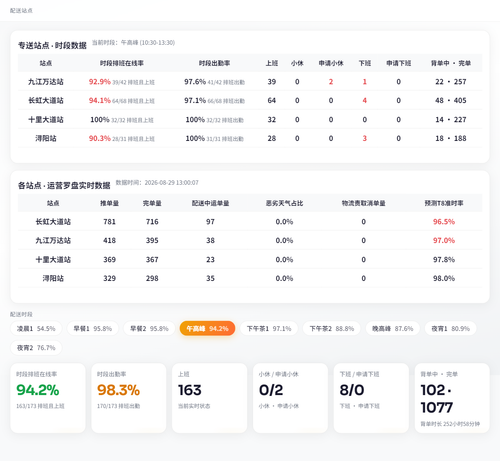
Task: Select 十里大道站 in the 时段数据 table
Action: pyautogui.click(x=46, y=119)
